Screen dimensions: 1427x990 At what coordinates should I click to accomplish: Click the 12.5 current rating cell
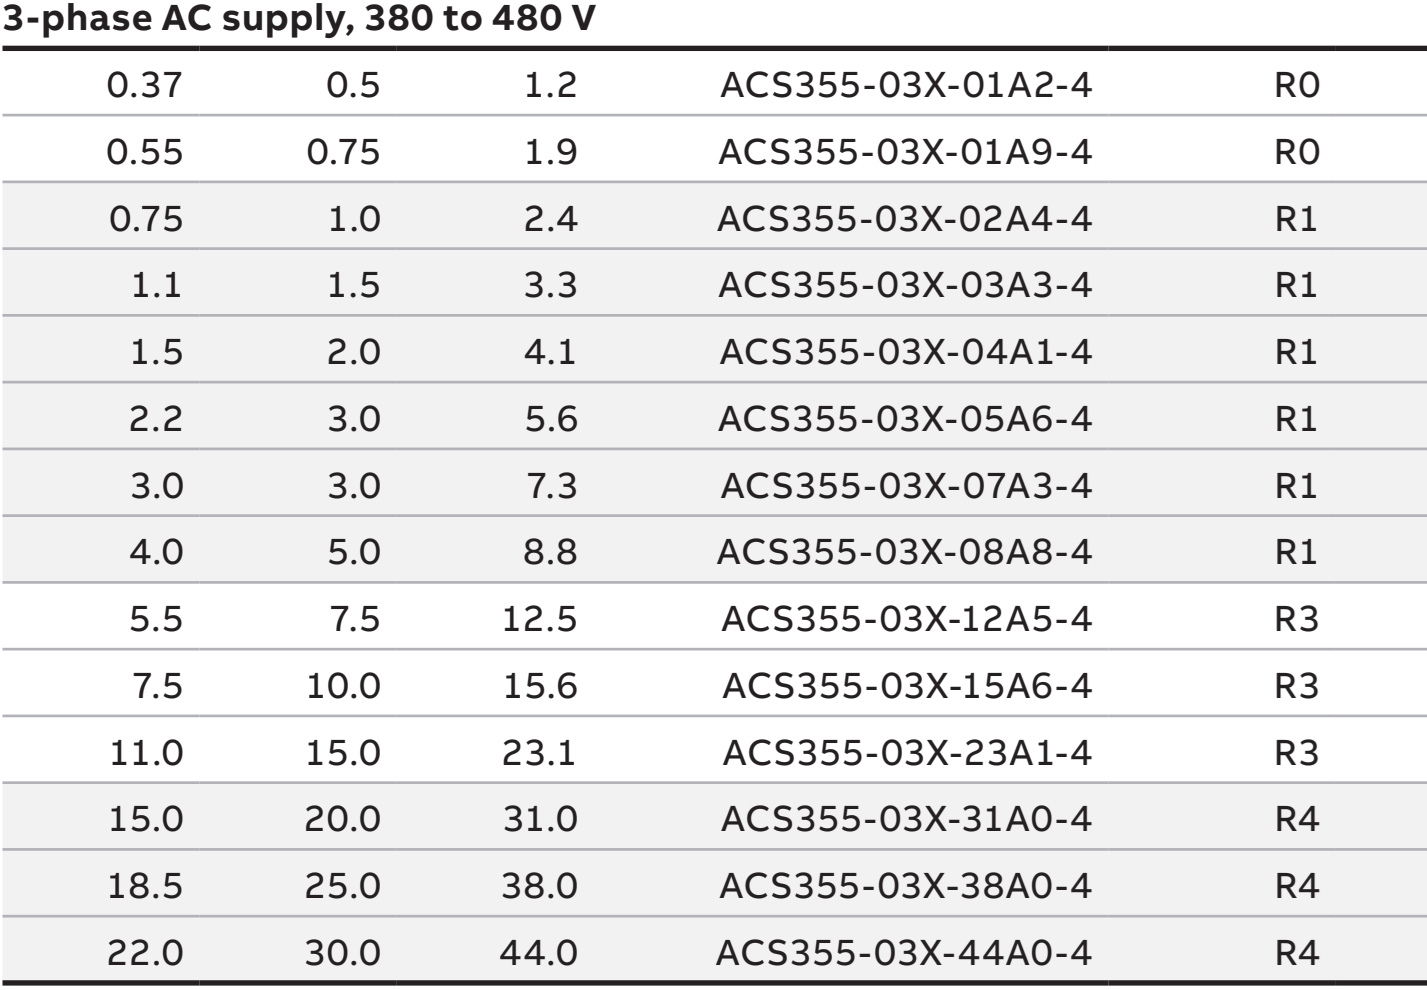[x=540, y=619]
